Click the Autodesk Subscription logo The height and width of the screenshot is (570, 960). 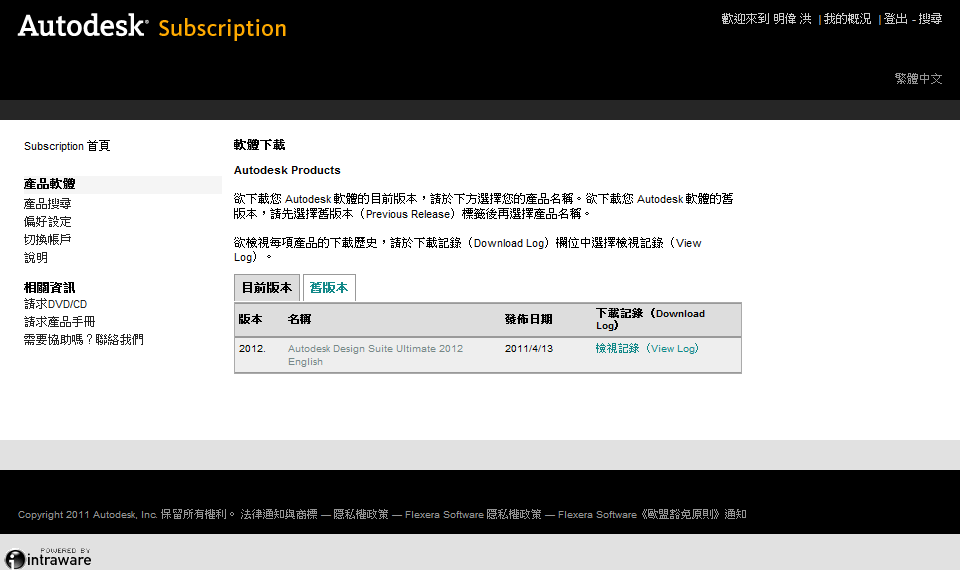[x=152, y=26]
